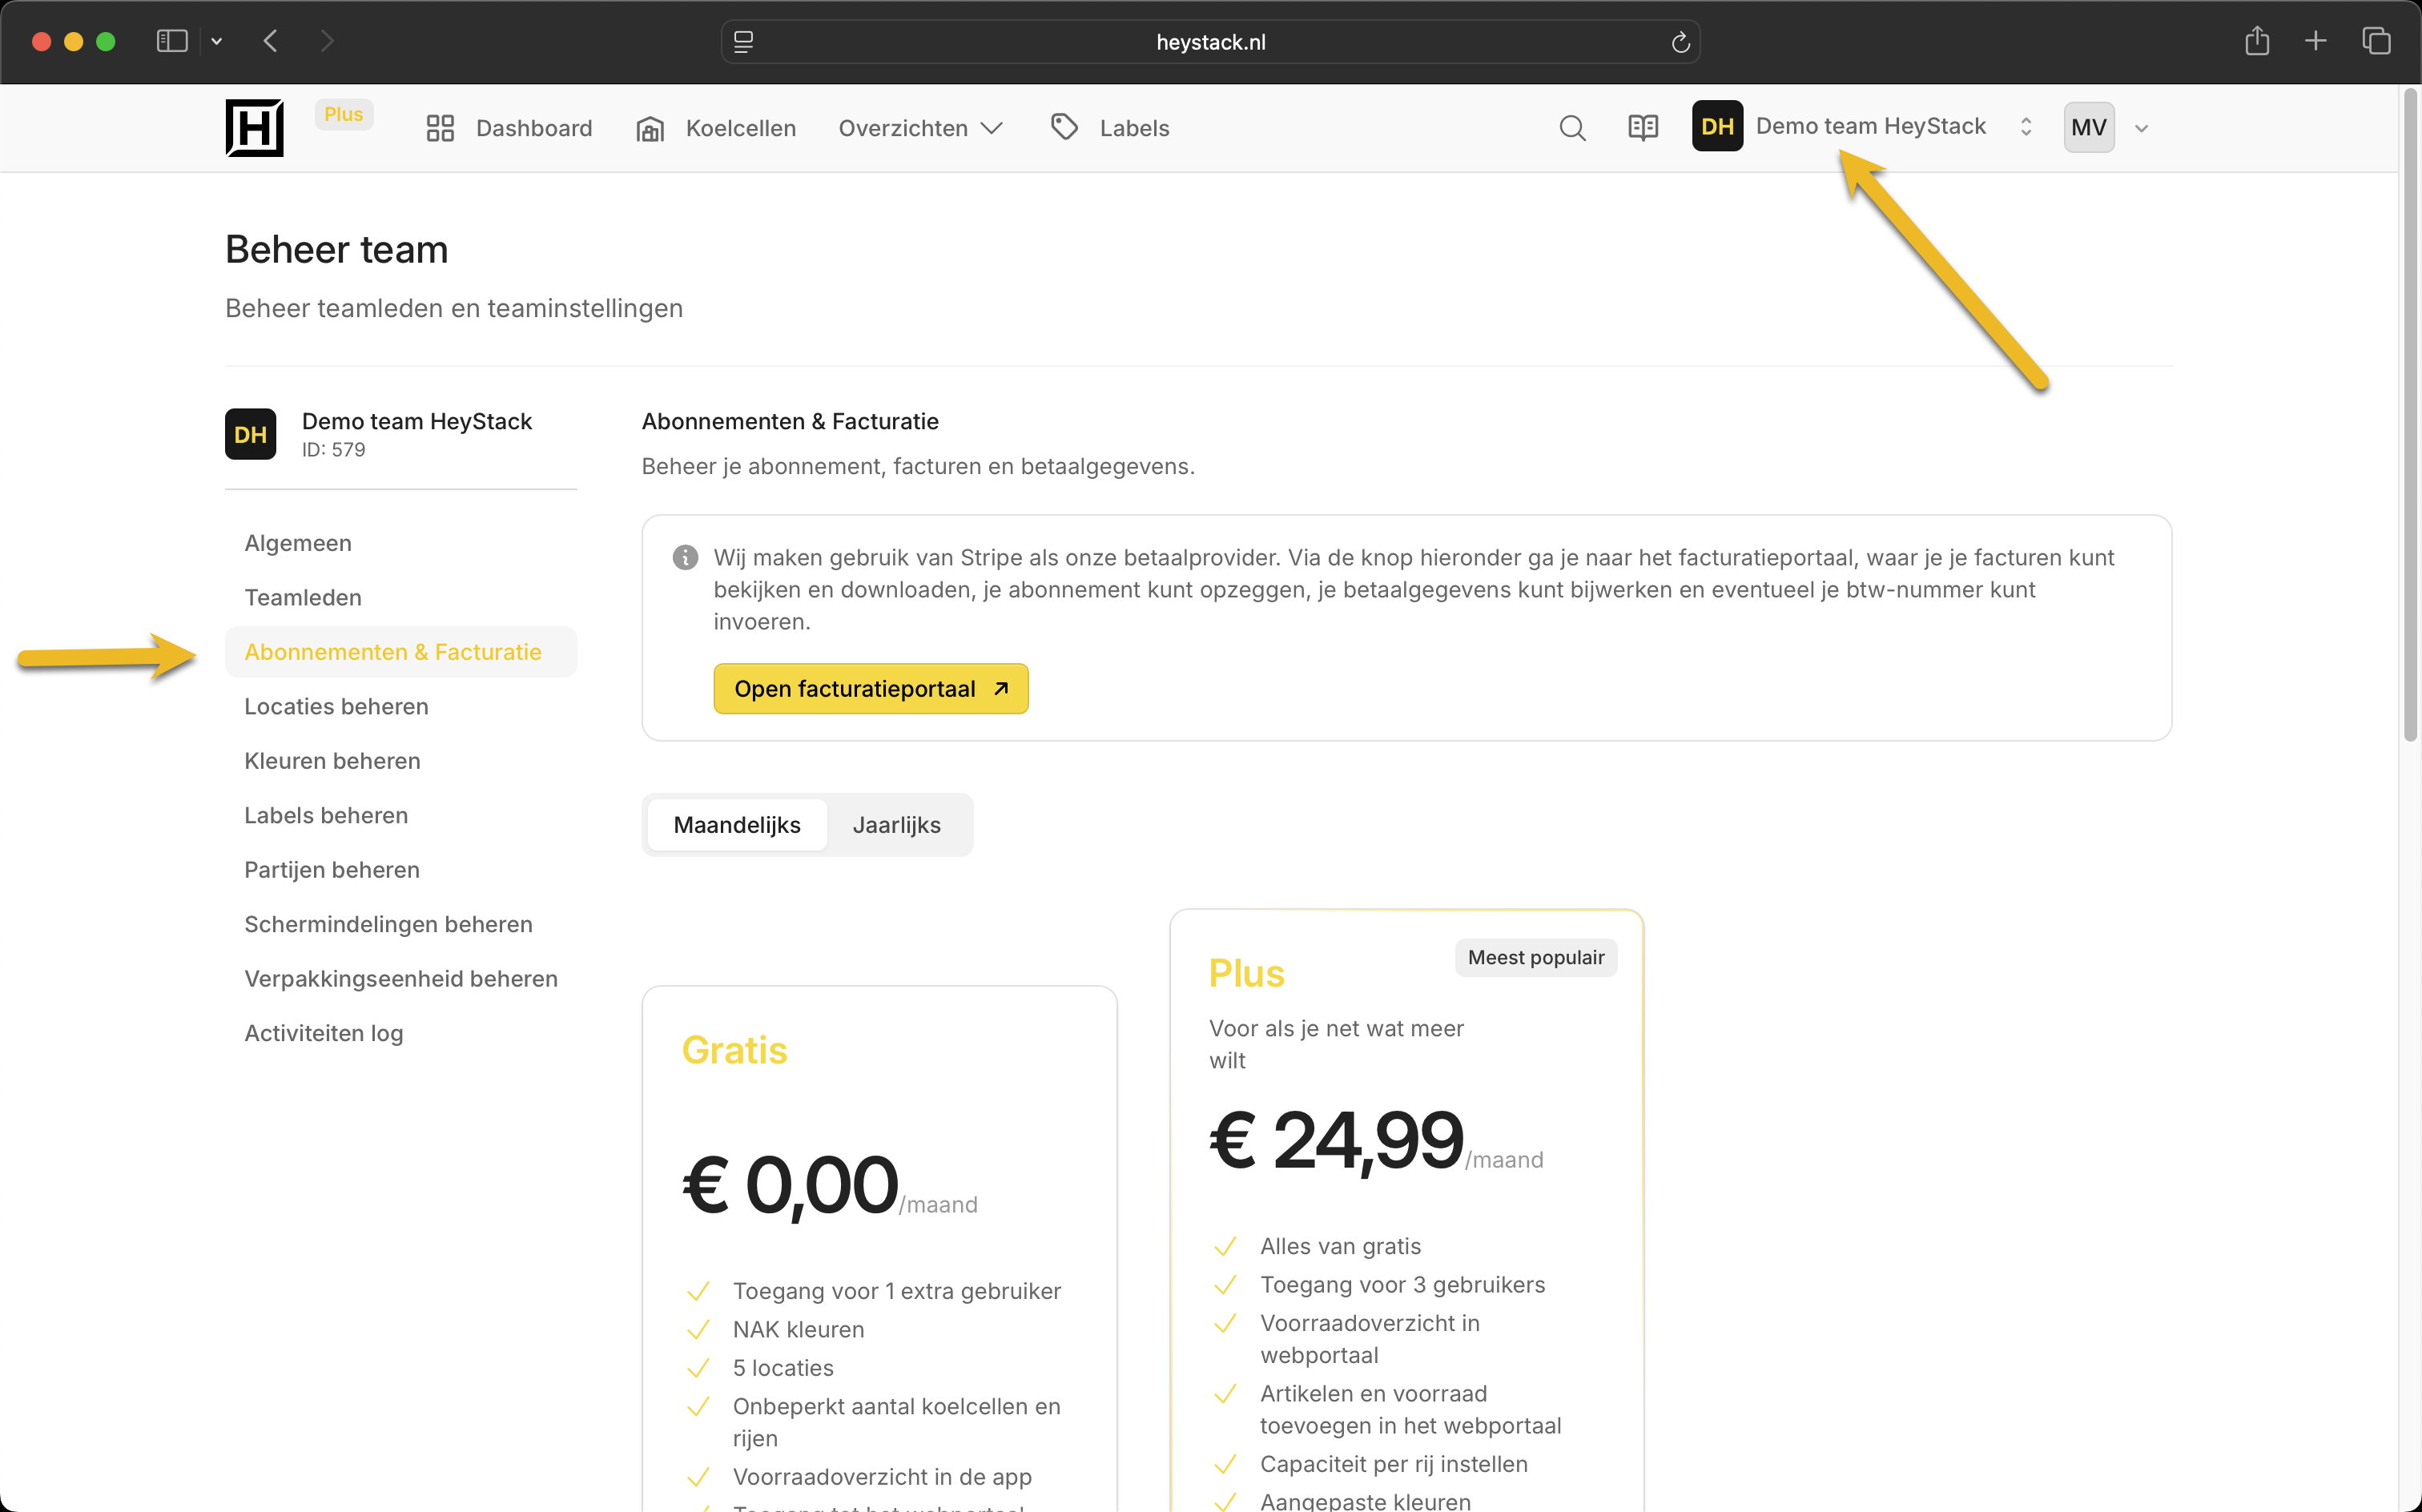Click the DH avatar beside team ID 579
This screenshot has height=1512, width=2422.
[x=250, y=434]
